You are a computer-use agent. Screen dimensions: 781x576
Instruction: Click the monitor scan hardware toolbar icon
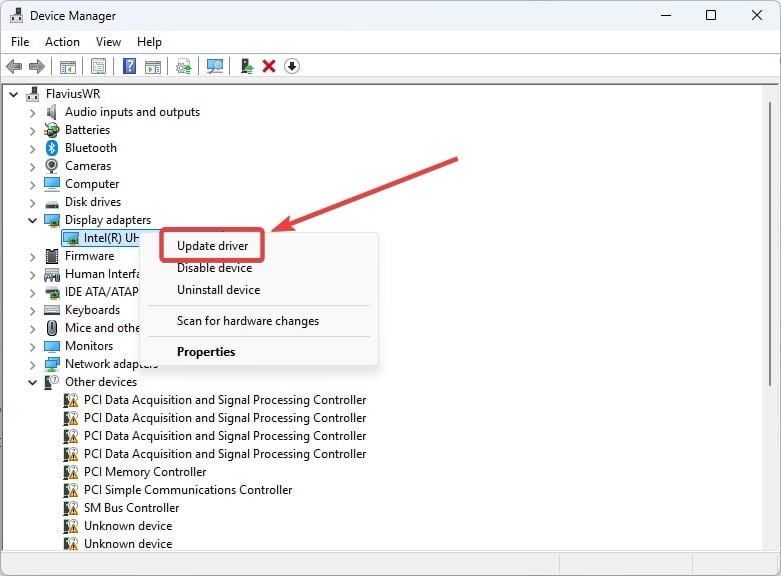[215, 66]
